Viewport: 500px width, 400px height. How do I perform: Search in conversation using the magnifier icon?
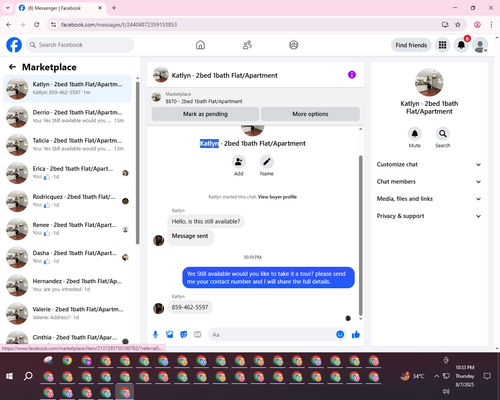(x=443, y=134)
